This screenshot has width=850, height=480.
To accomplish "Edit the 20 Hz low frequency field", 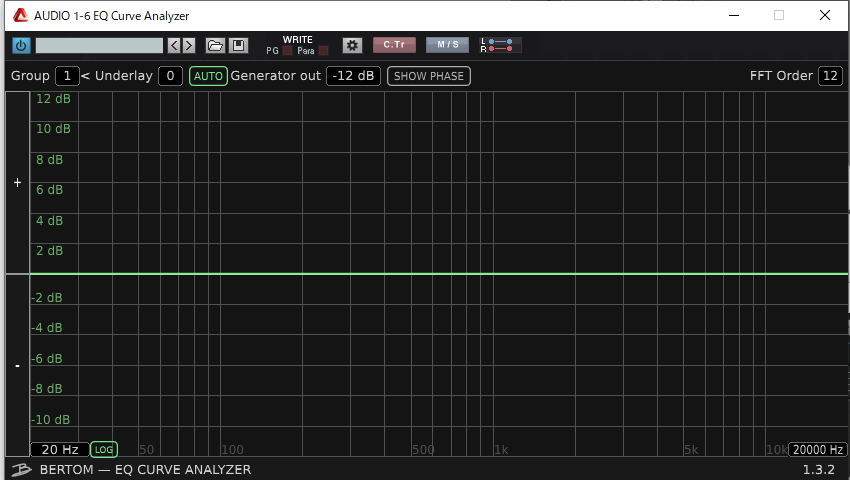I will coord(60,450).
